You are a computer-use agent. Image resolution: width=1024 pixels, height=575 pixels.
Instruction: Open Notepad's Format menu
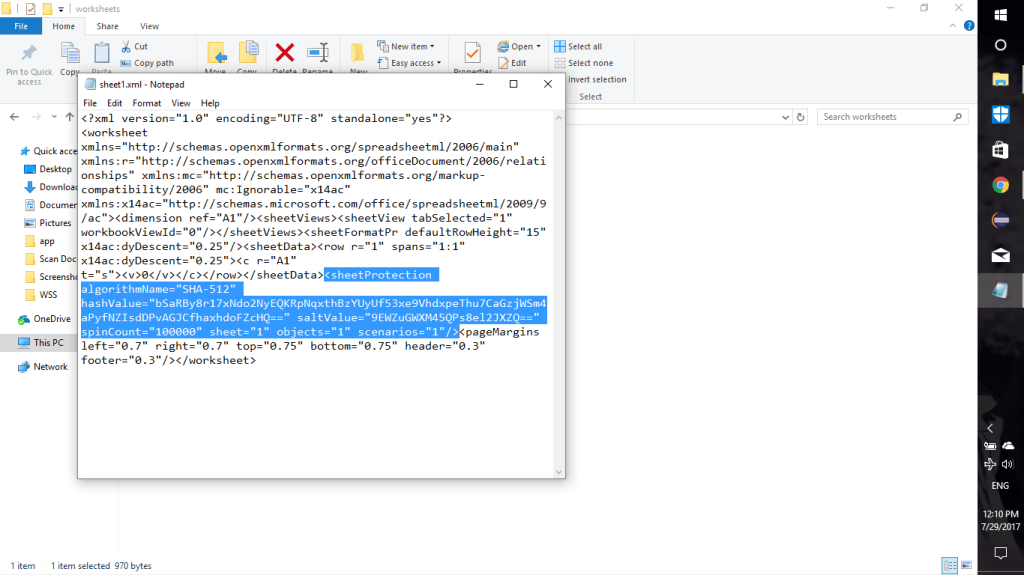coord(146,103)
